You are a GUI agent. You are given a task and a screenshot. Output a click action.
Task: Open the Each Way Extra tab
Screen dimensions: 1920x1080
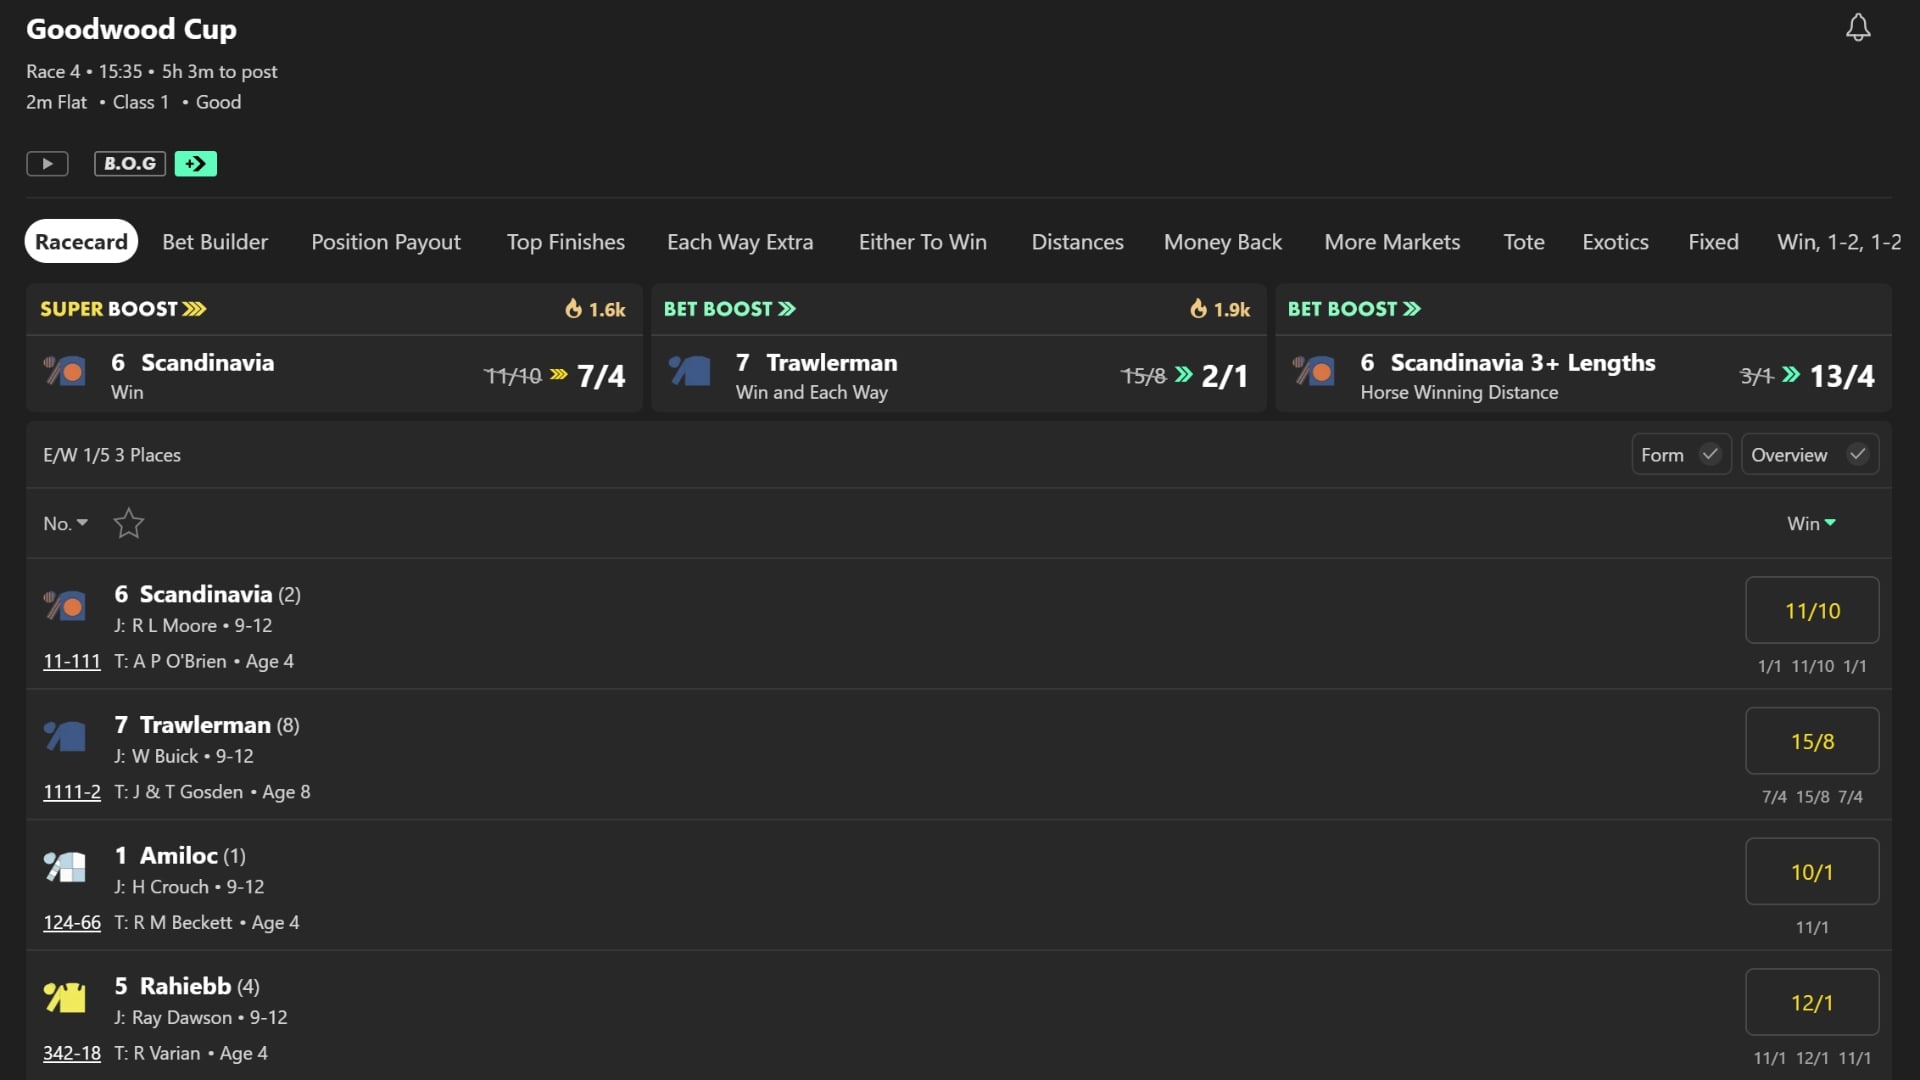[740, 242]
